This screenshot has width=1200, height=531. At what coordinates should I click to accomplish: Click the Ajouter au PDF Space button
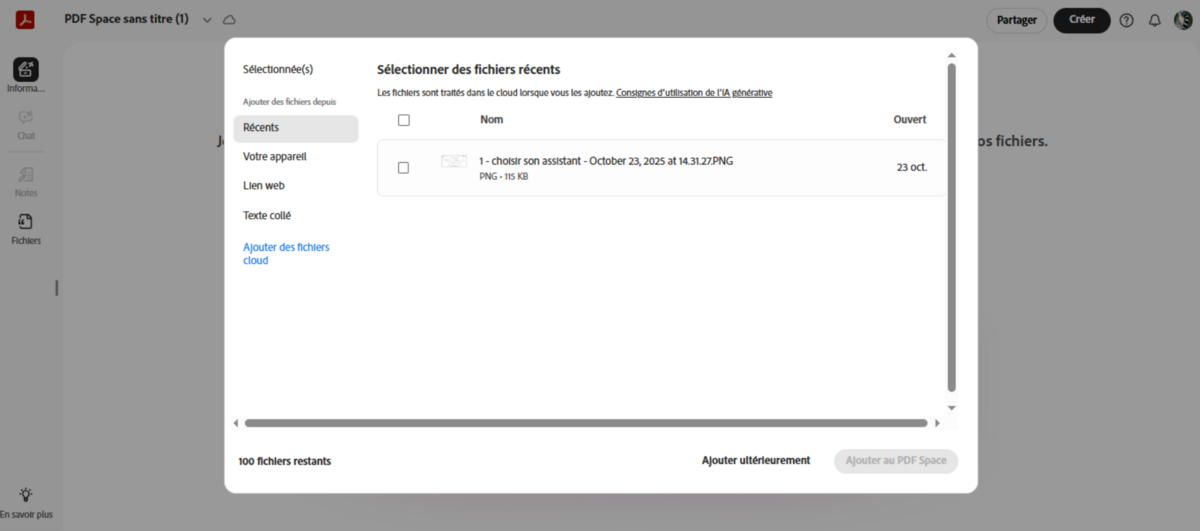point(896,461)
